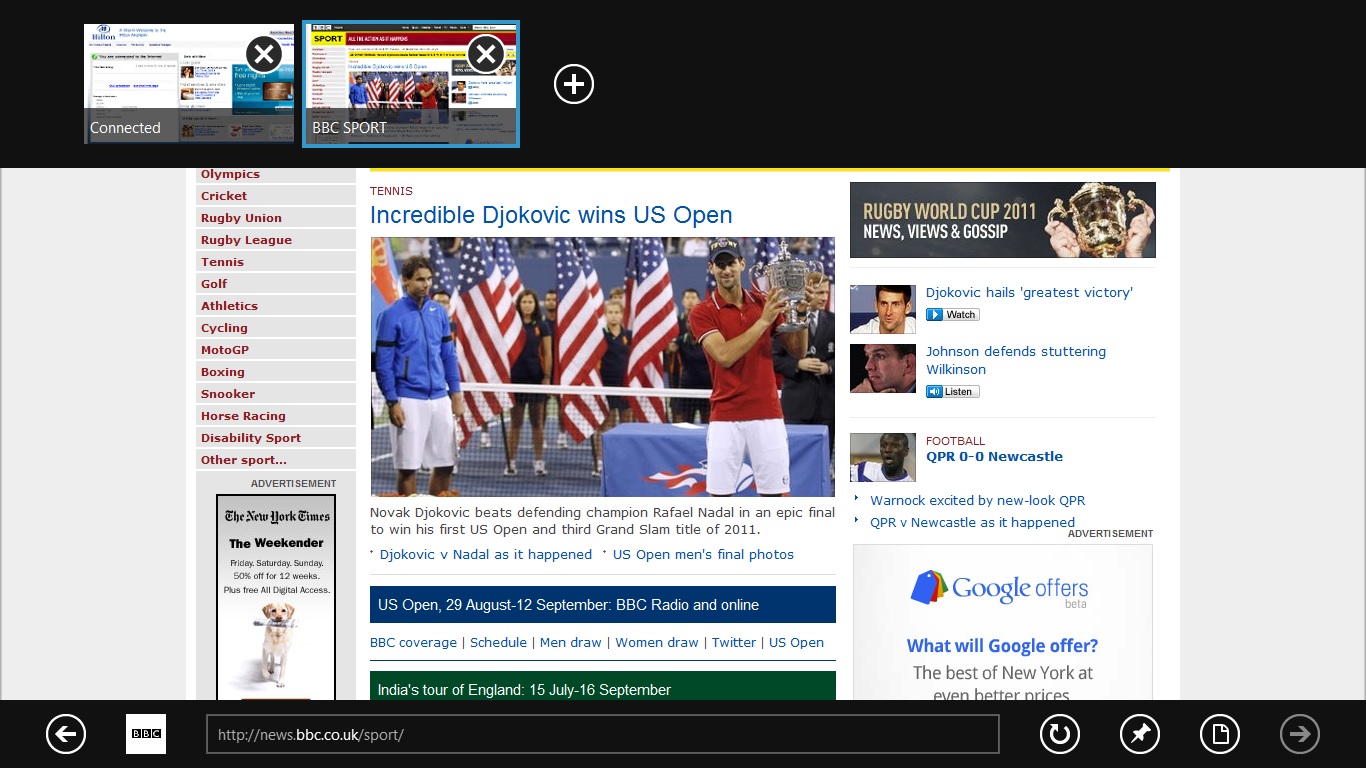Open the Olympics sport section
Viewport: 1366px width, 768px height.
(230, 174)
